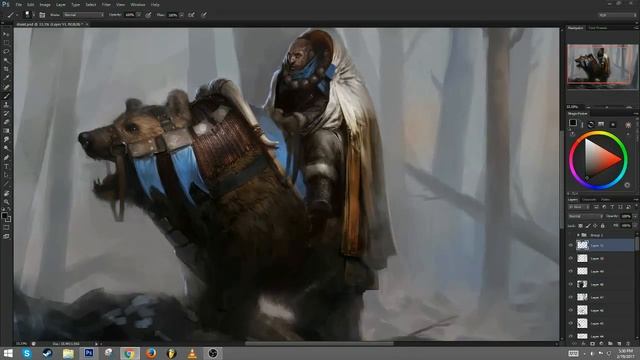Toggle pressure for opacity button

148,15
